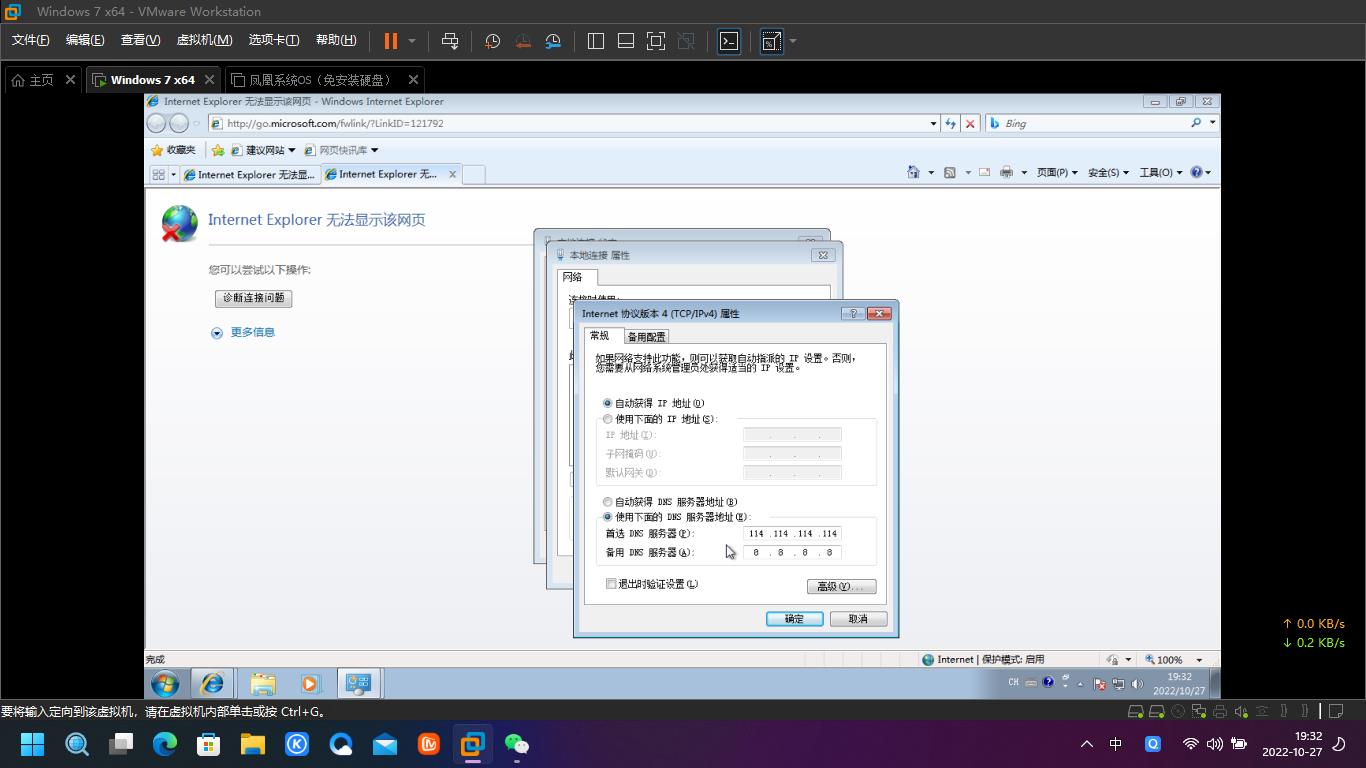
Task: Click the 备用 DNS 服务器 input field
Action: (x=792, y=552)
